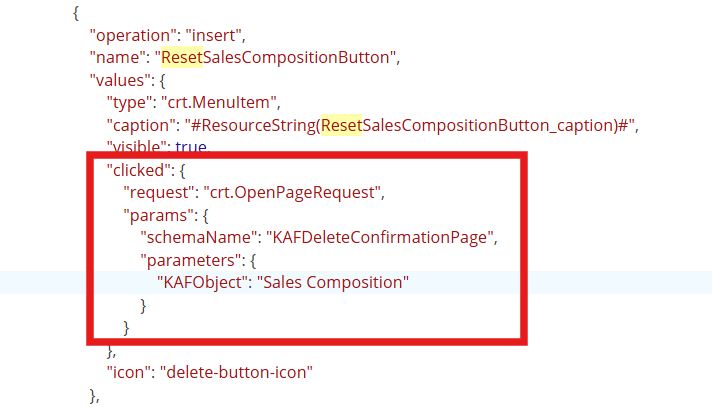Click the "KAFObject" key on the highlighted line
This screenshot has height=407, width=712.
pyautogui.click(x=203, y=283)
